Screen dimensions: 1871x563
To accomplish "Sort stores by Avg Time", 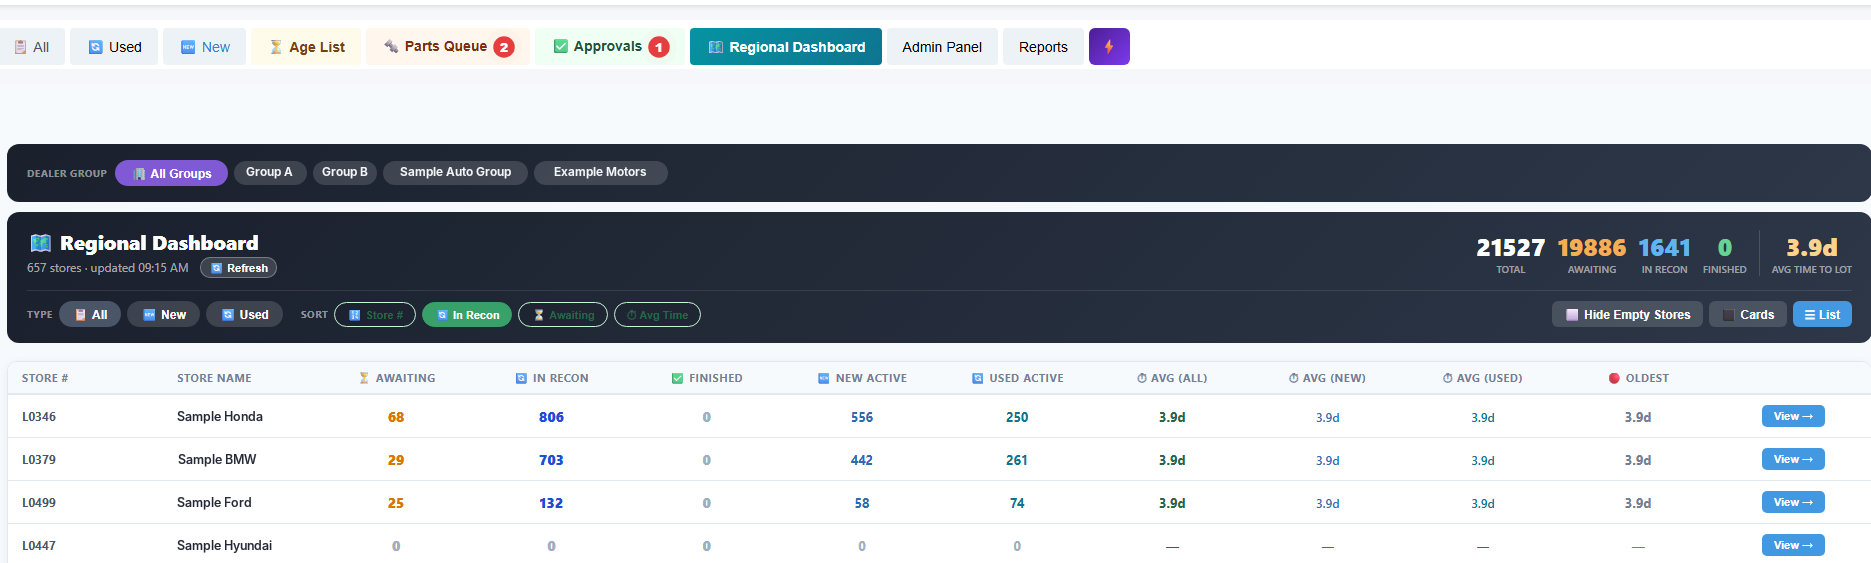I will coord(657,315).
